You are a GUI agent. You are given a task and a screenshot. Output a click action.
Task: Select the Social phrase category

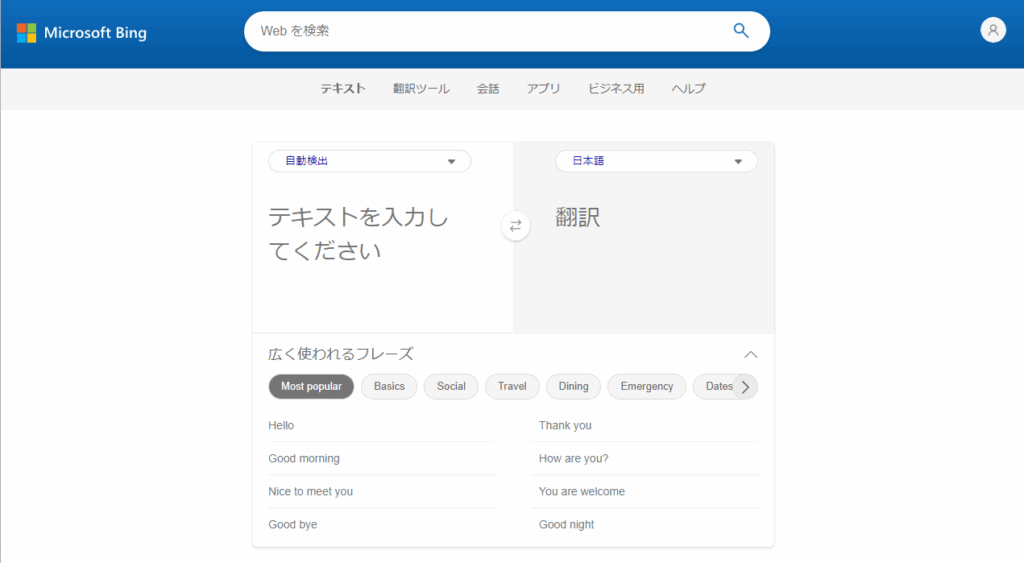point(451,387)
